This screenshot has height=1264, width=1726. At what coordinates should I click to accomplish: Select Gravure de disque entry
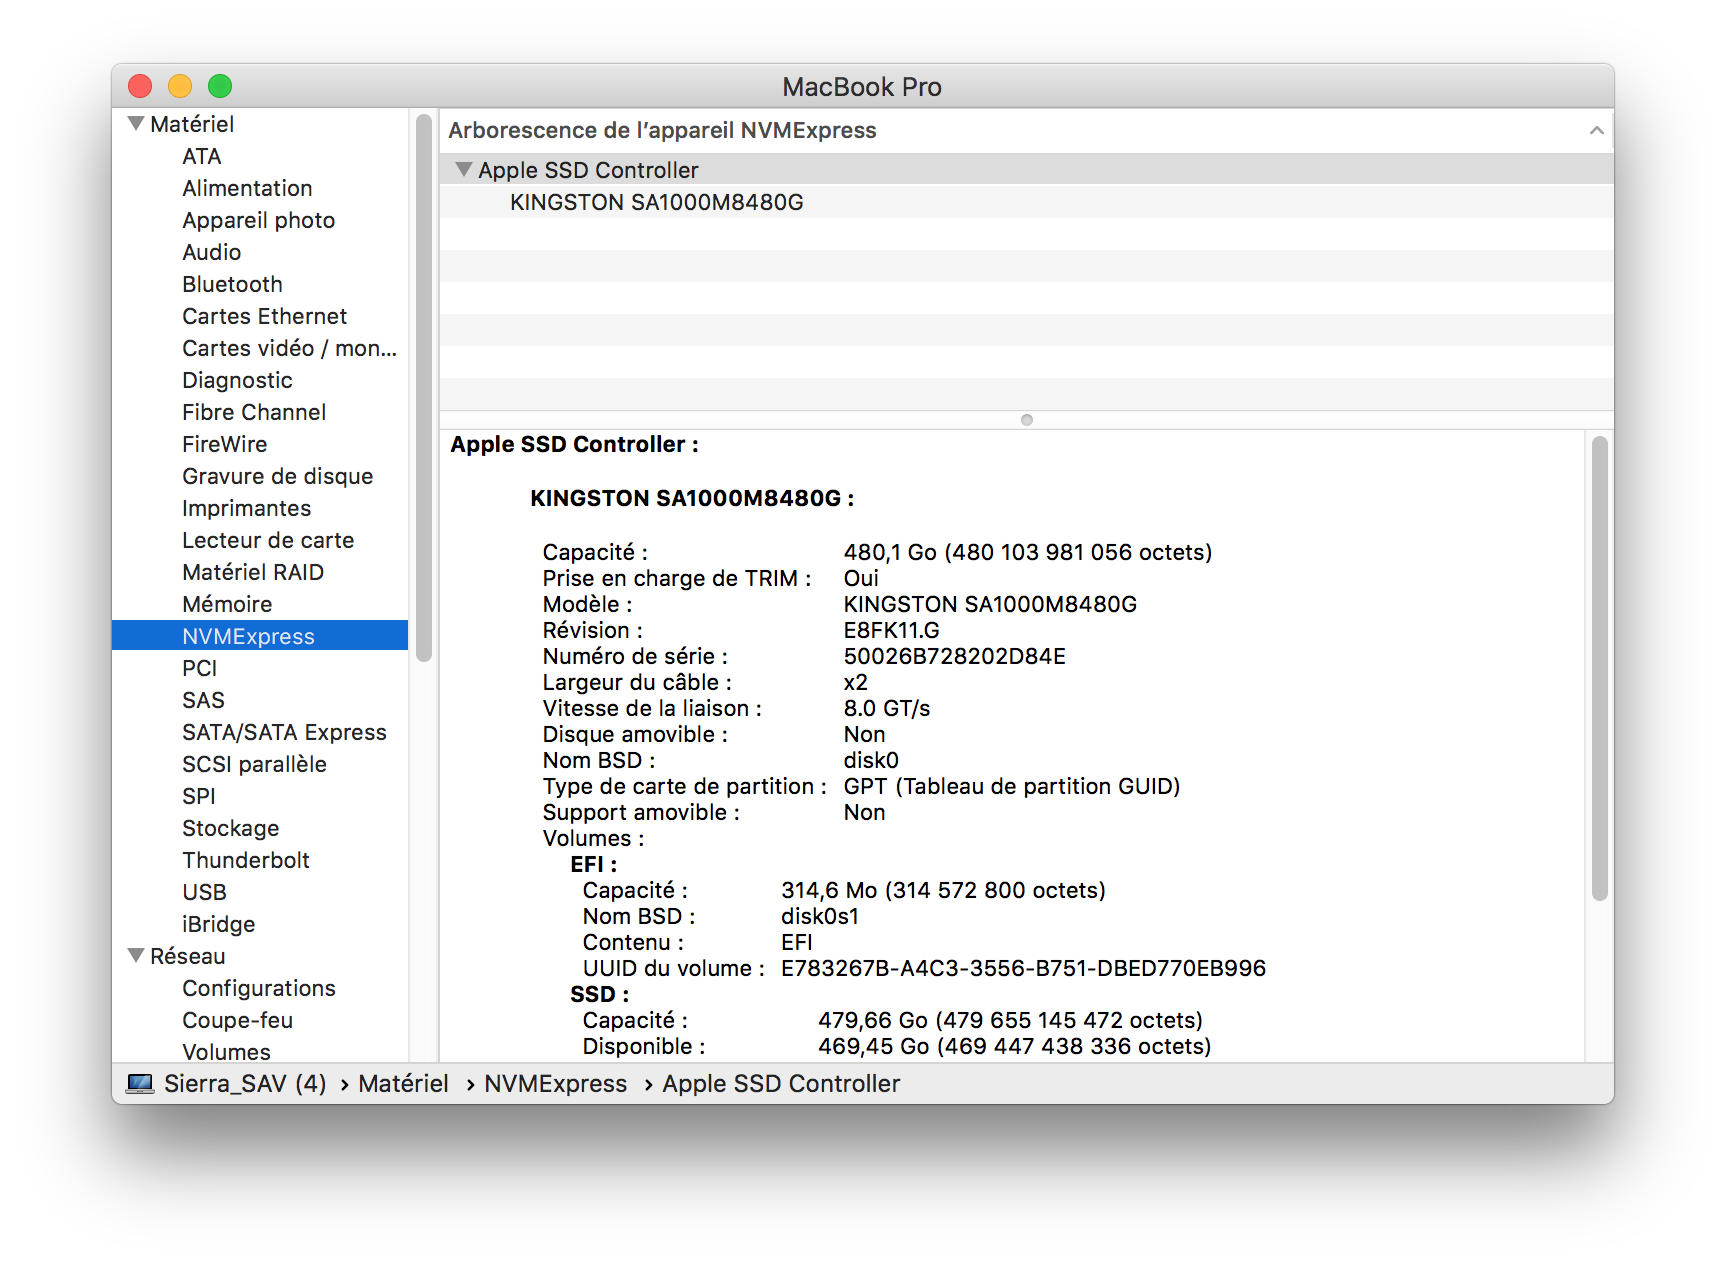[x=277, y=476]
